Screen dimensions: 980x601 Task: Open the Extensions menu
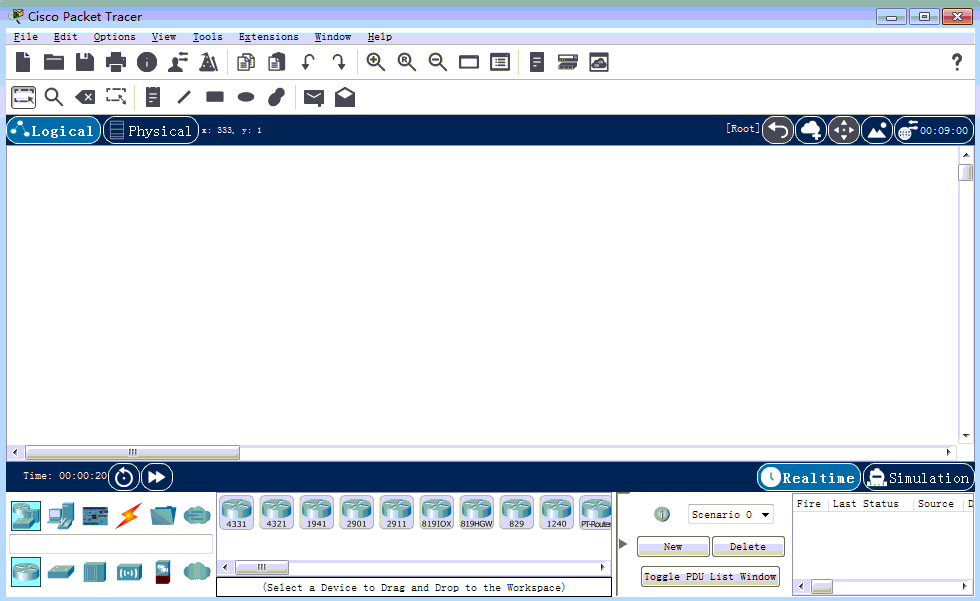coord(269,37)
